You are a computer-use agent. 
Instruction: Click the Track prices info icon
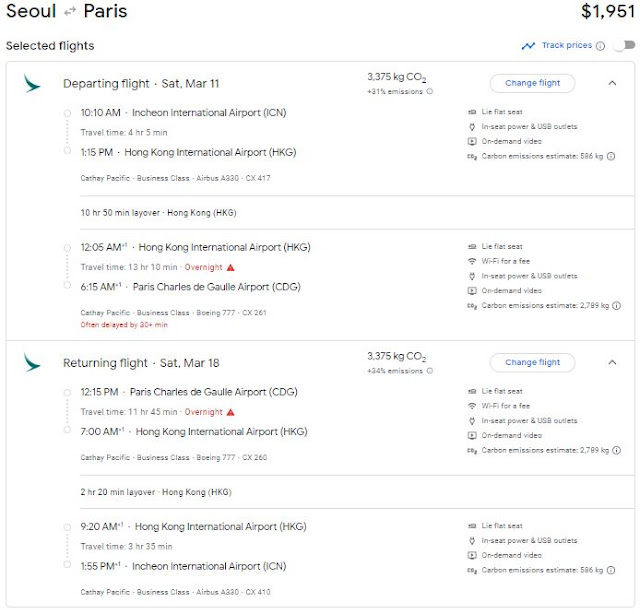pos(600,46)
